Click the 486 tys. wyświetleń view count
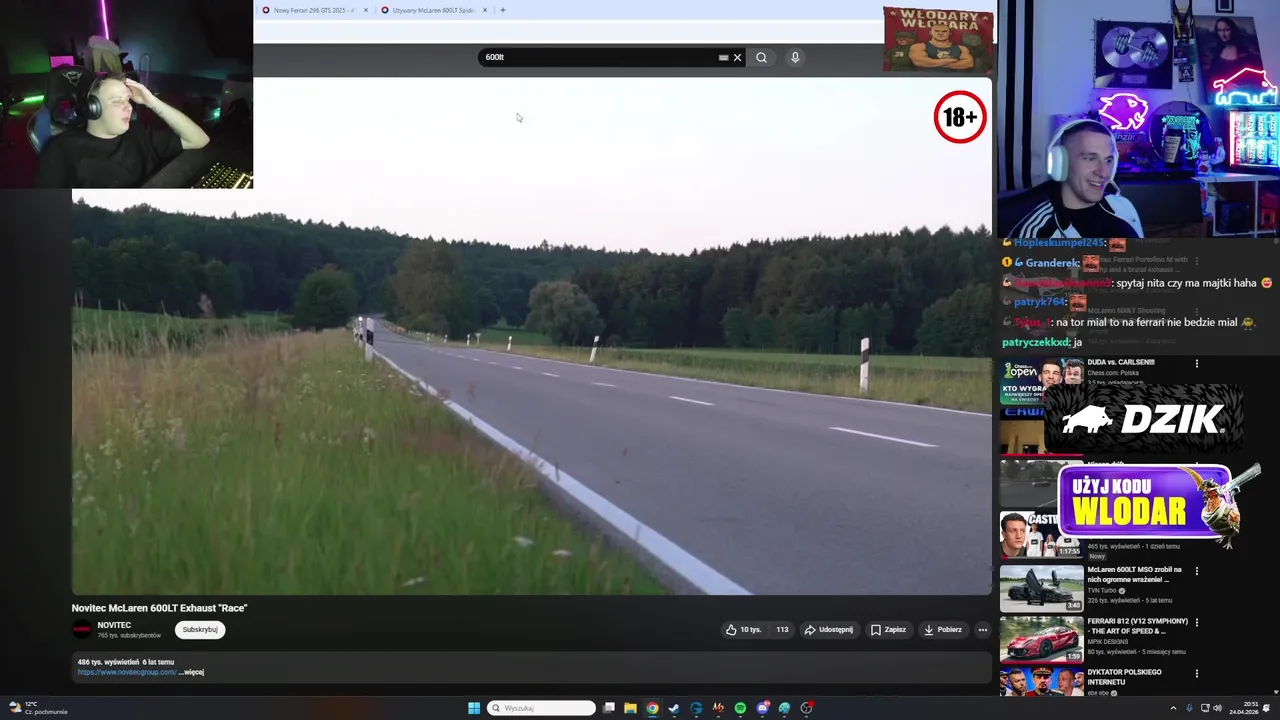This screenshot has height=720, width=1280. pos(108,662)
